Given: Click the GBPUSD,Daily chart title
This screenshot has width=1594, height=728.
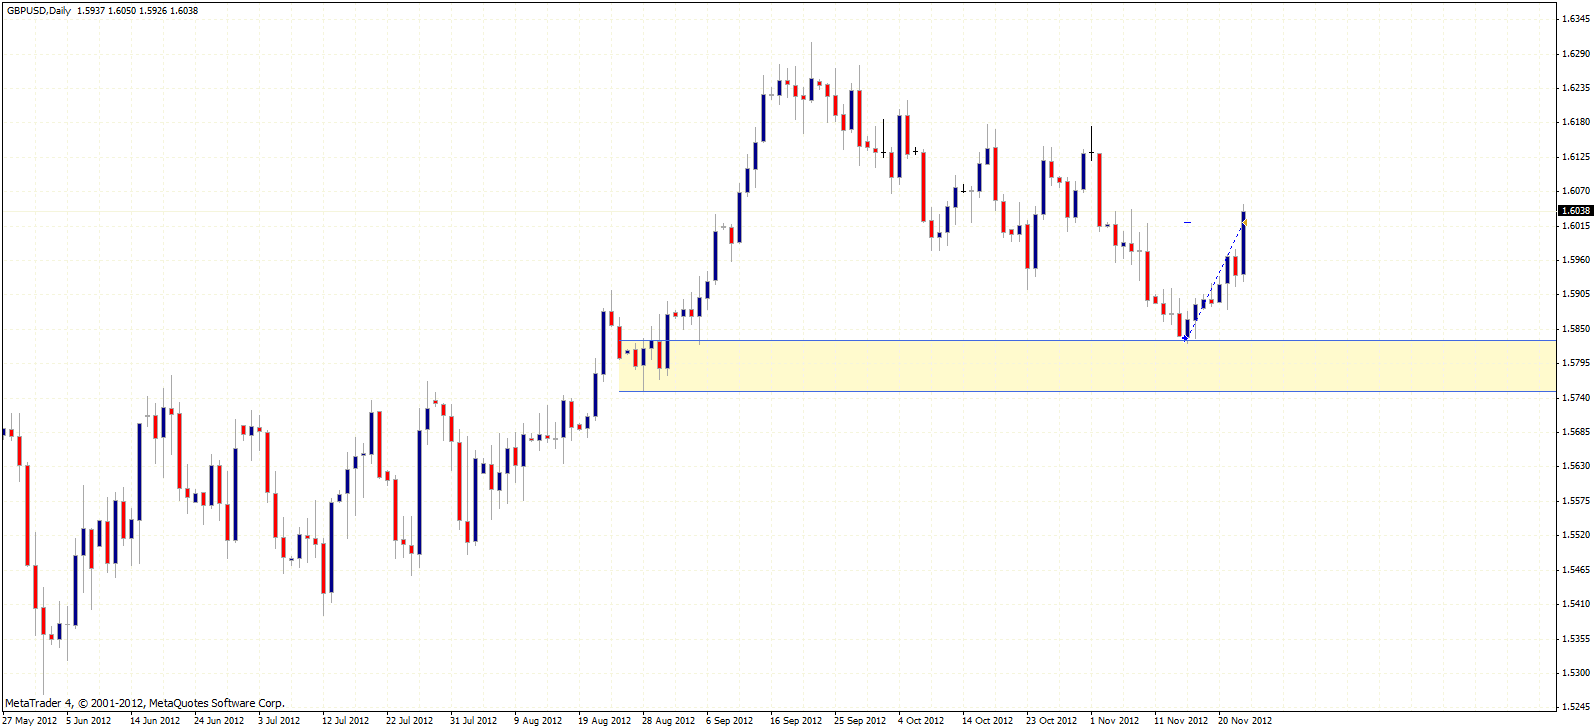Looking at the screenshot, I should (38, 11).
